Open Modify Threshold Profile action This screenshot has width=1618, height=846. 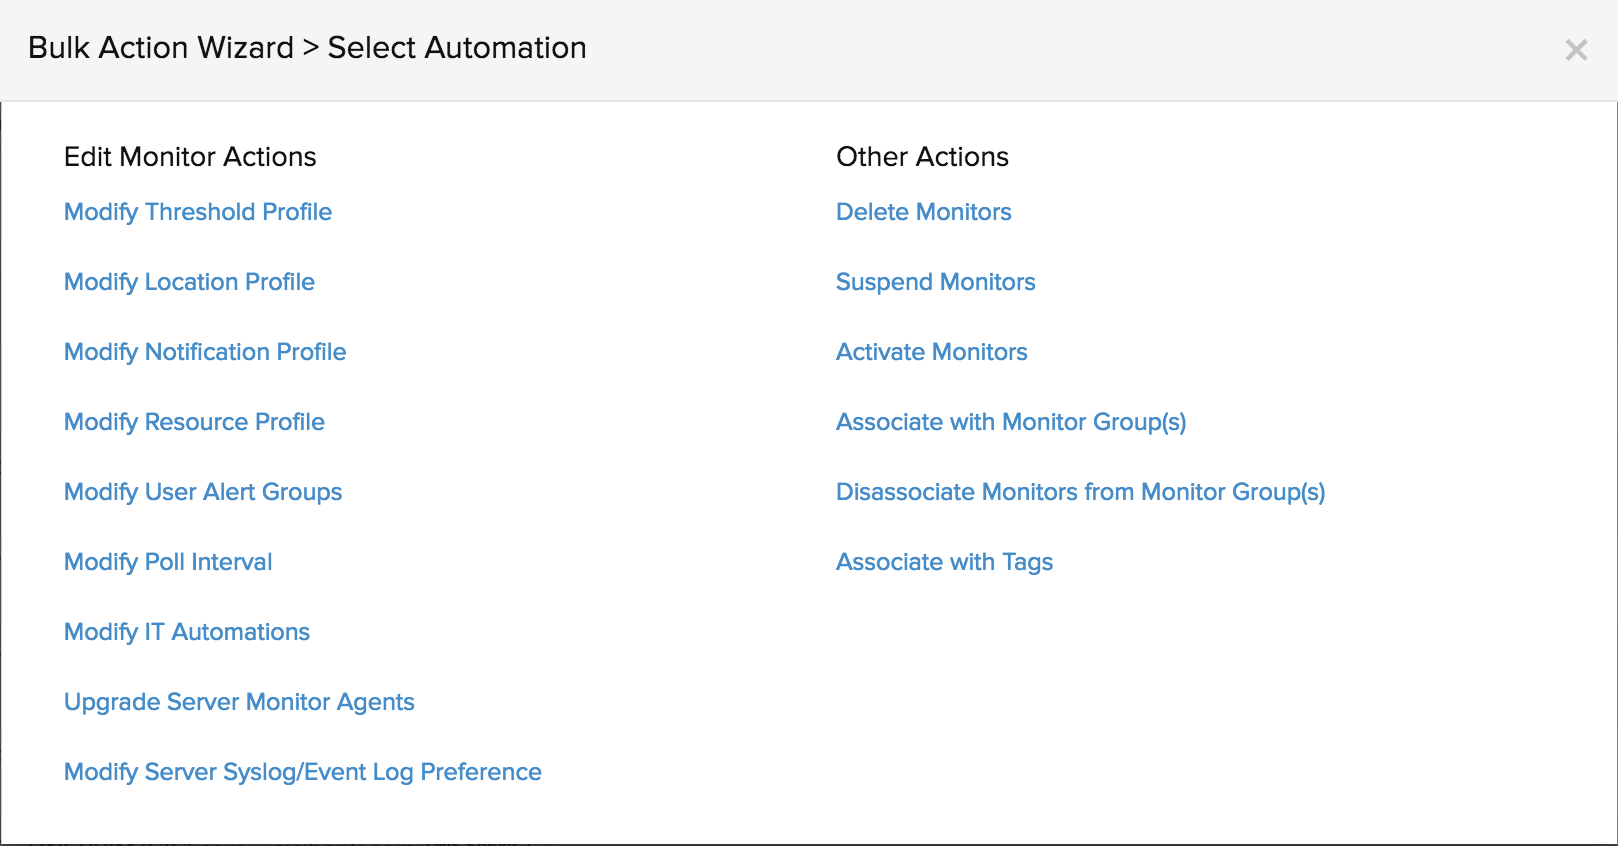pos(198,212)
